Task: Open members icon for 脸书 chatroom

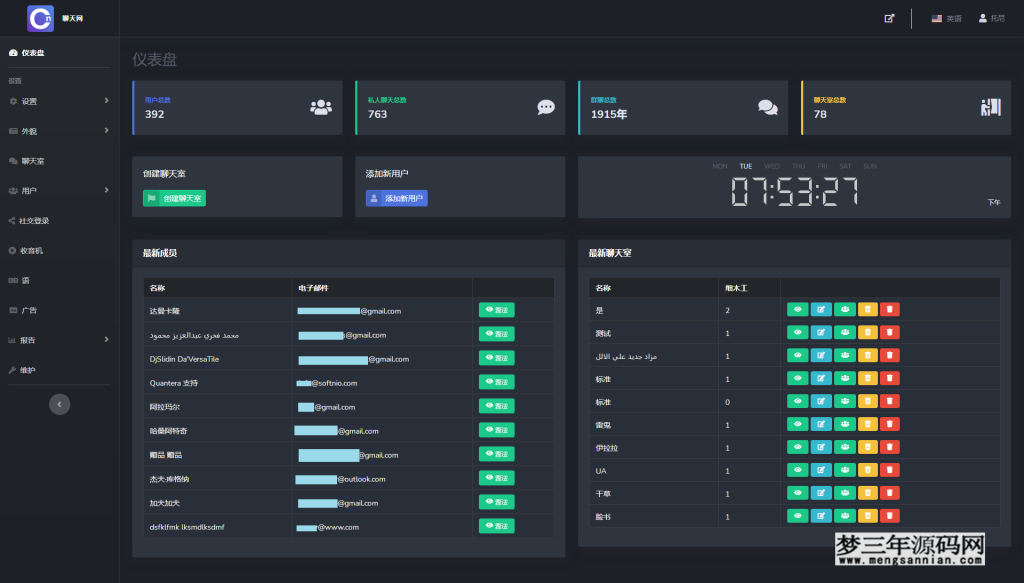Action: tap(844, 517)
